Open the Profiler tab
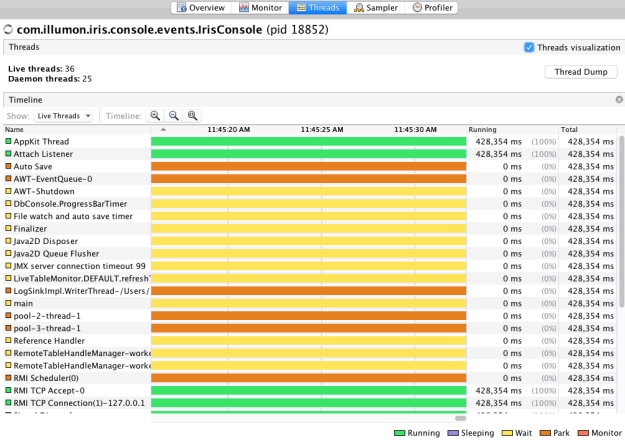Screen dimensions: 625x442 [436, 7]
